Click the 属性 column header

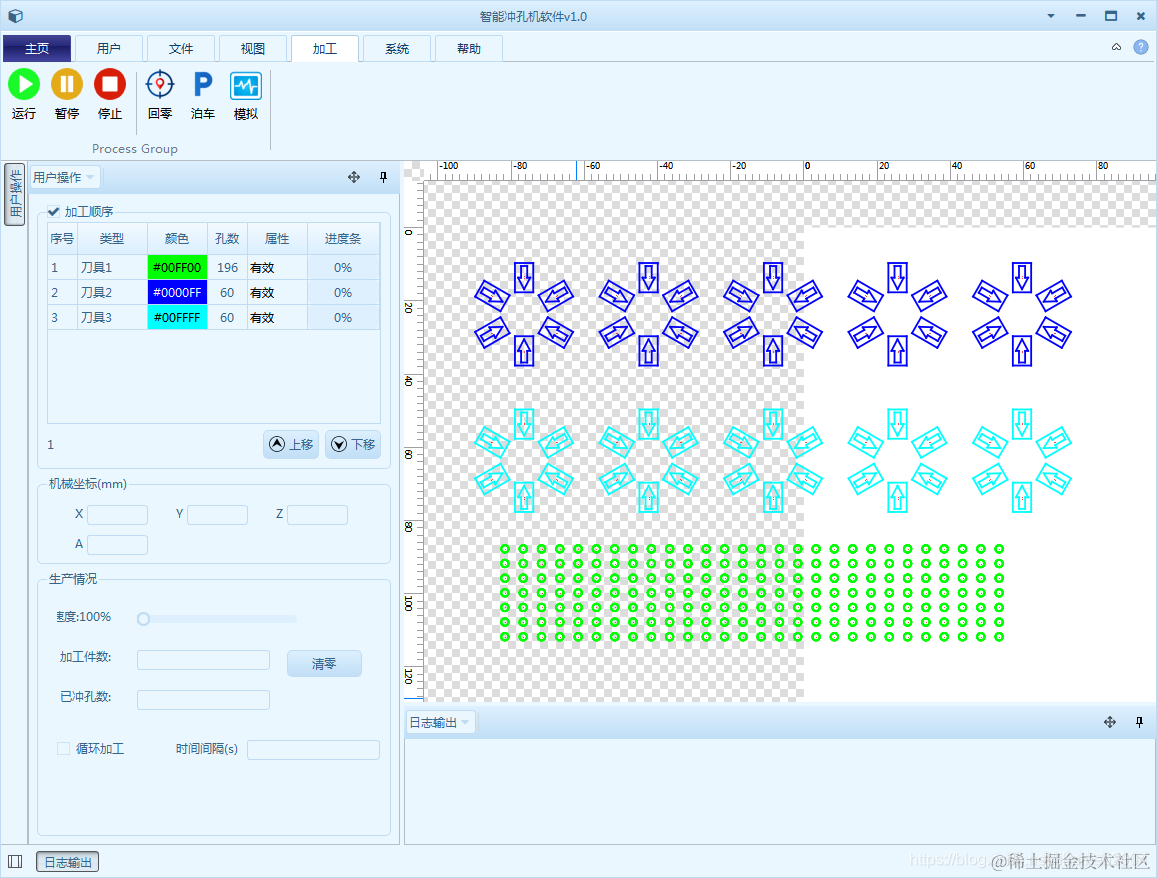tap(277, 238)
